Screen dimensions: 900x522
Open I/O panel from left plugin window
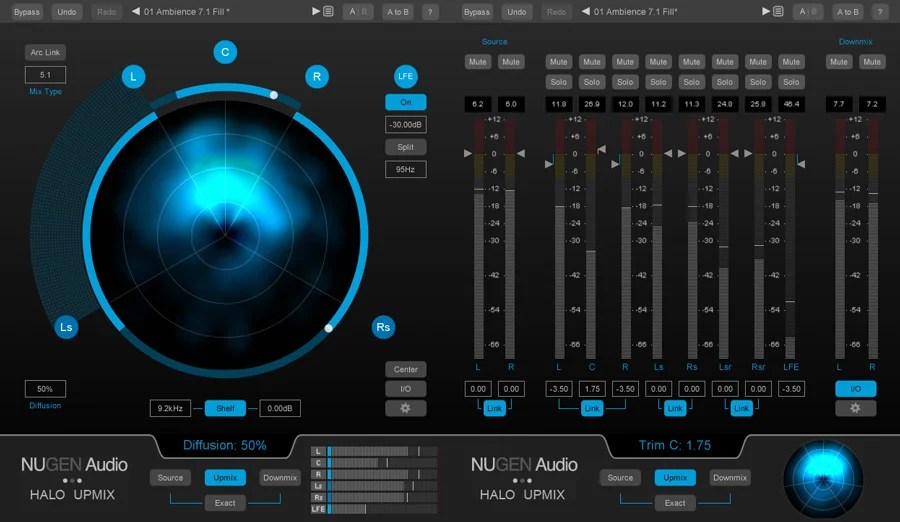tap(405, 389)
